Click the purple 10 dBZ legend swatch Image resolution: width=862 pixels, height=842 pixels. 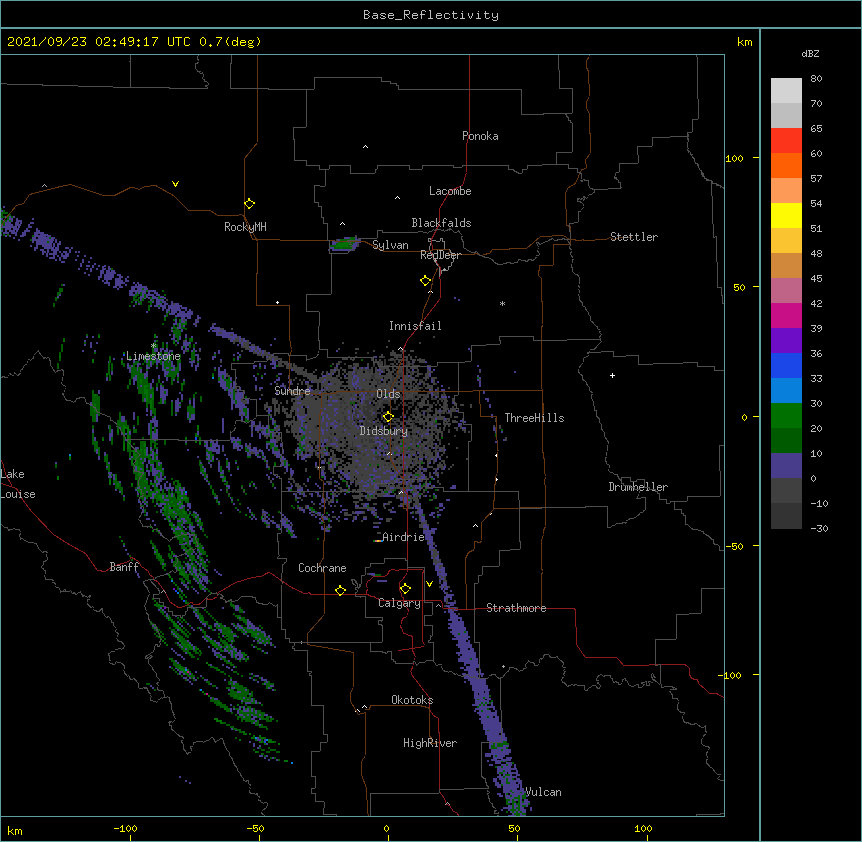click(x=786, y=466)
